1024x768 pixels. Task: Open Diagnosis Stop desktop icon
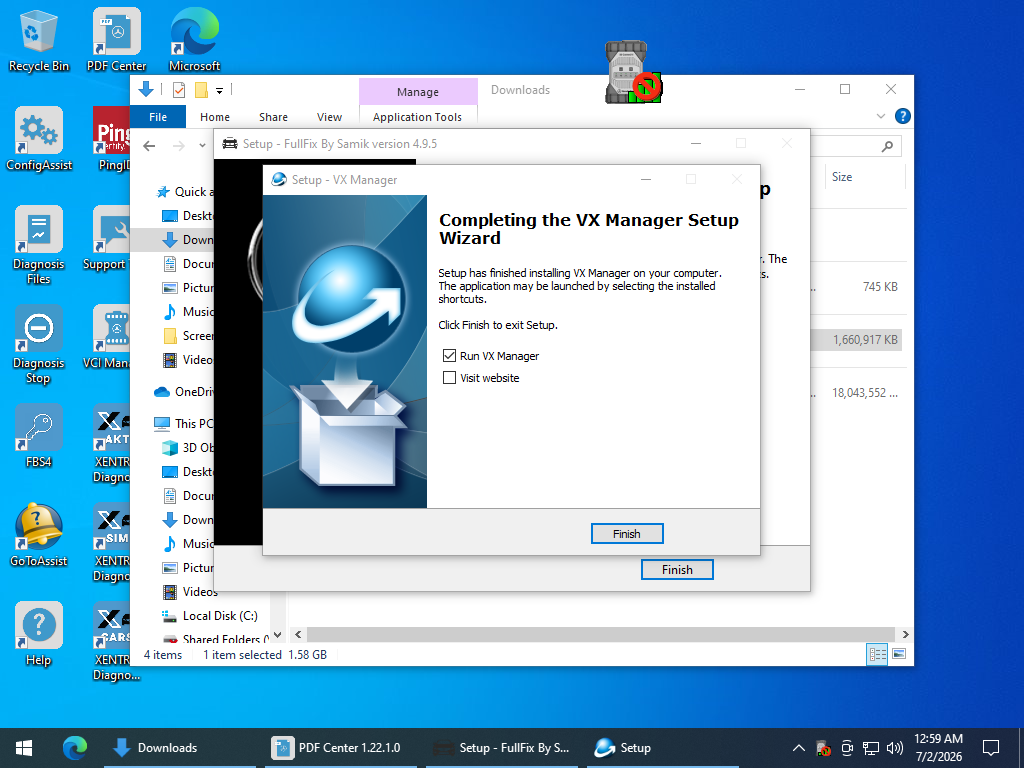[x=39, y=344]
